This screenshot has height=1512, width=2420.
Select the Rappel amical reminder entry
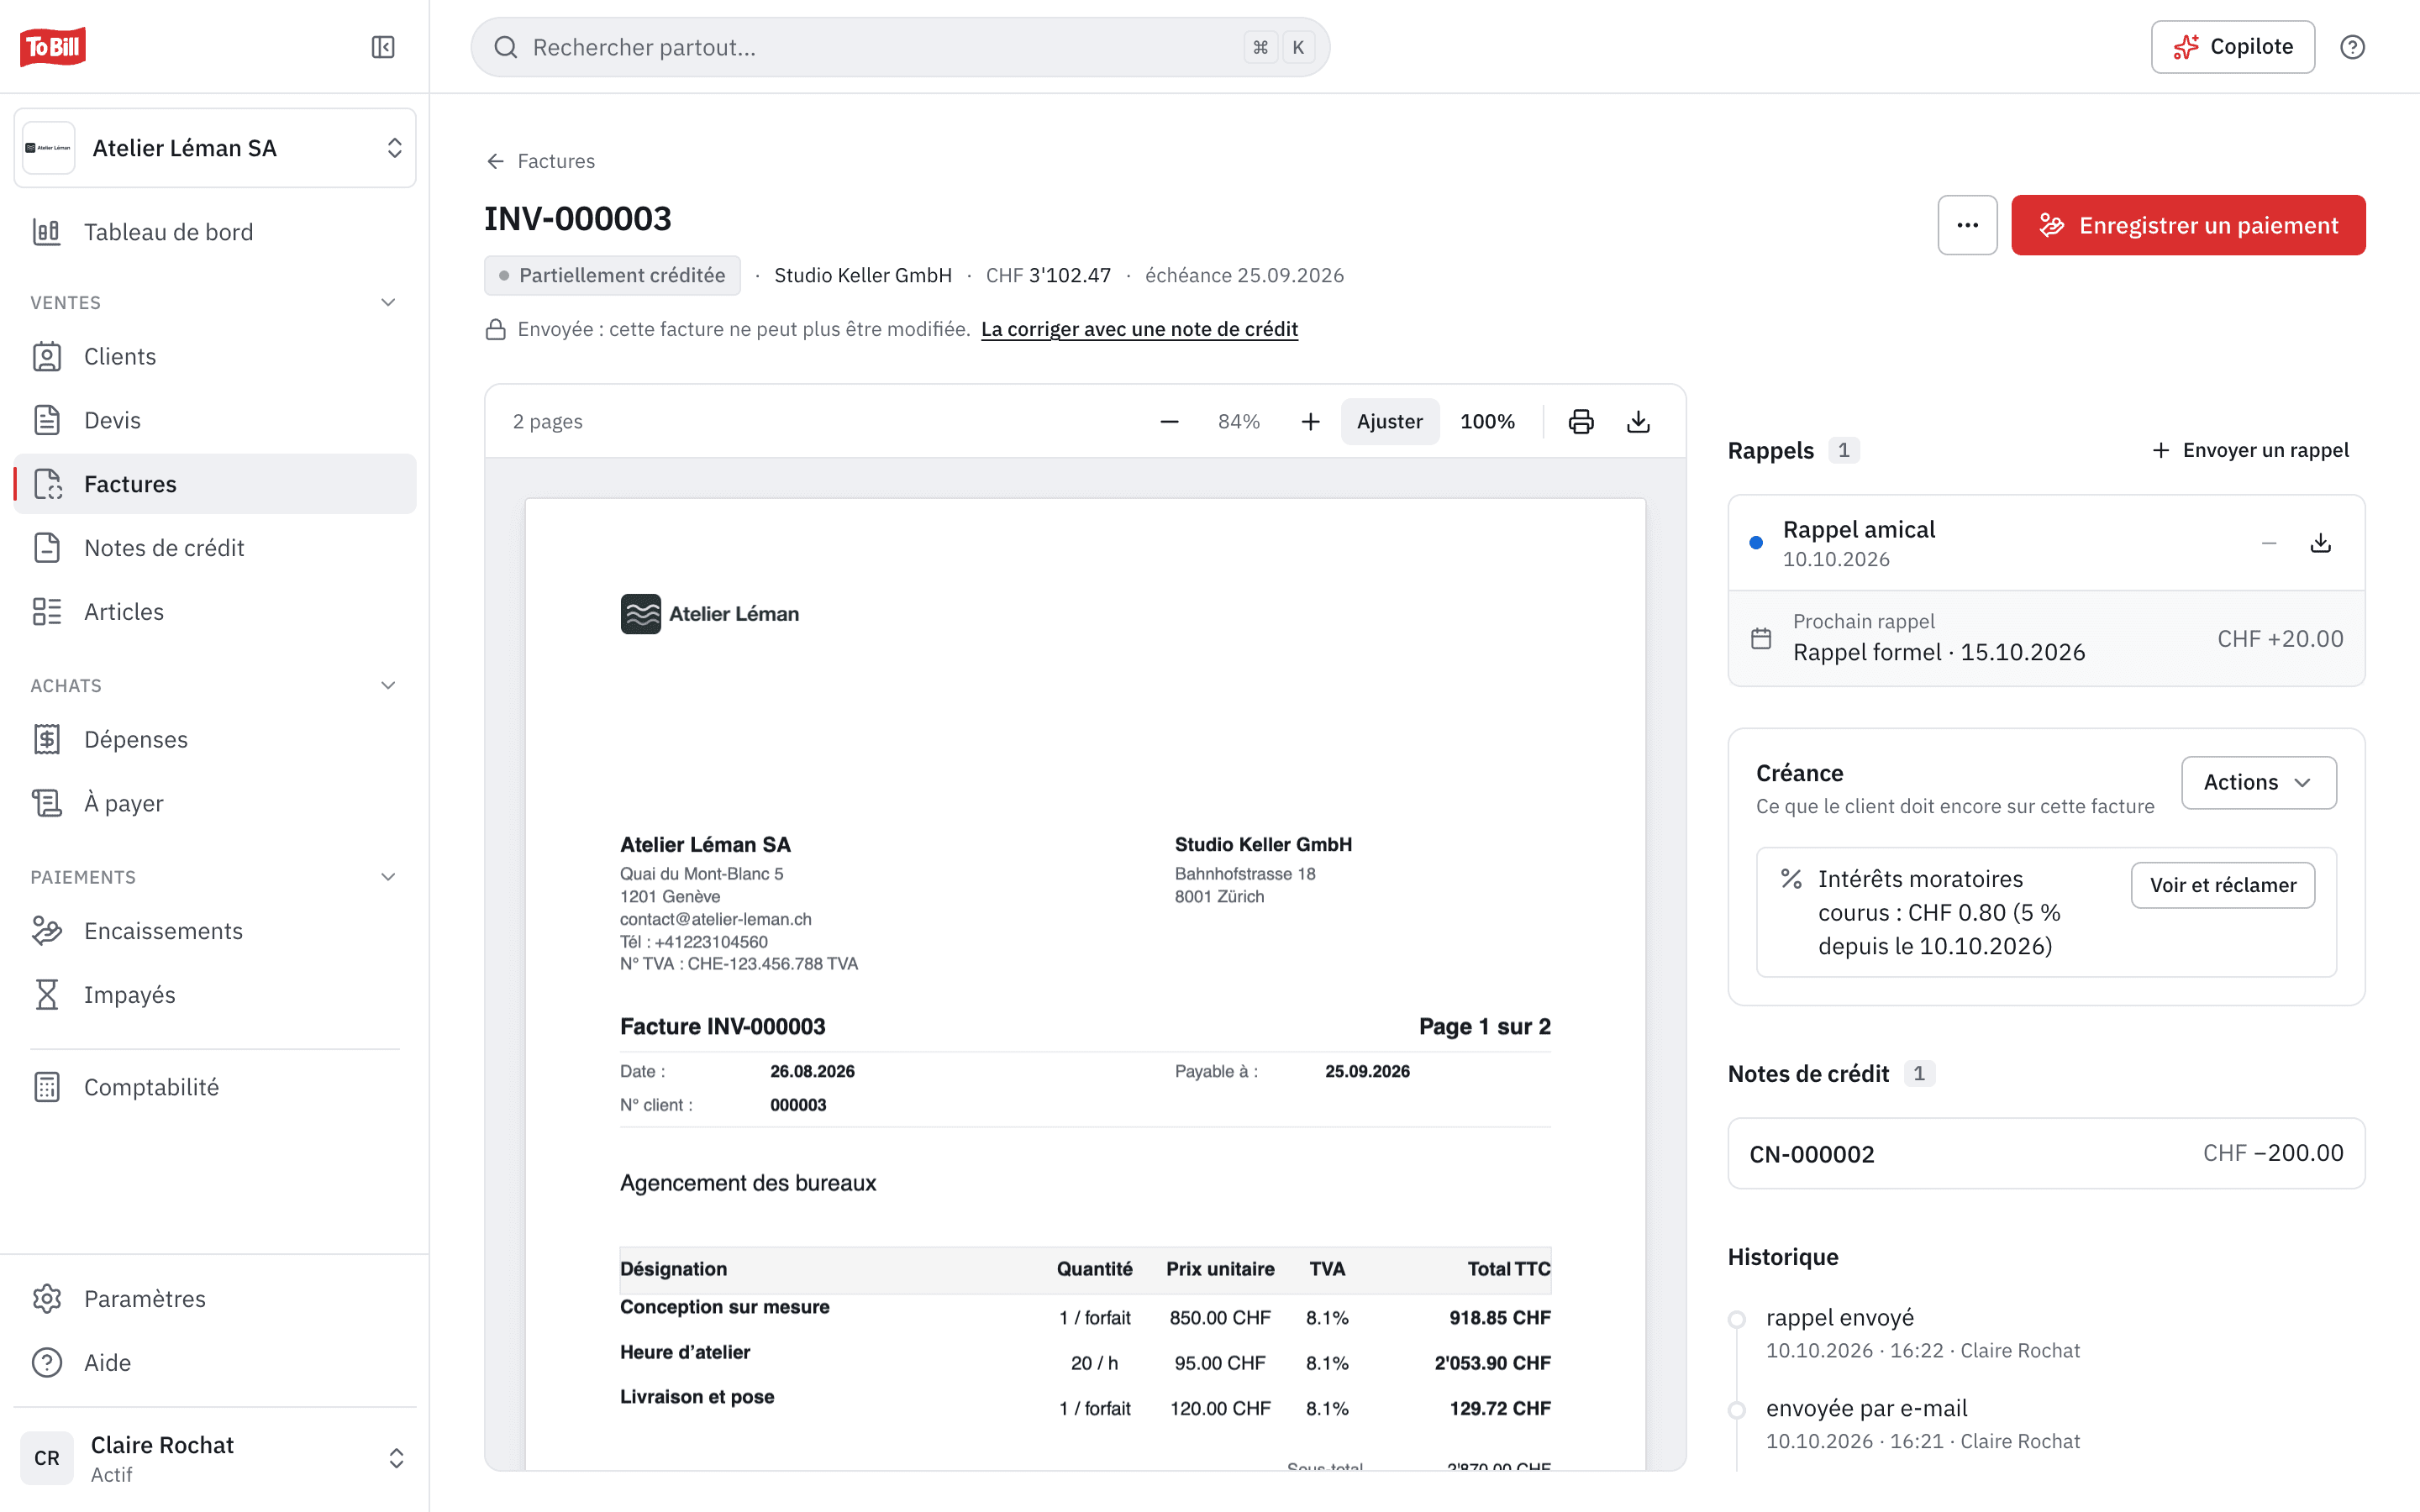click(2046, 543)
